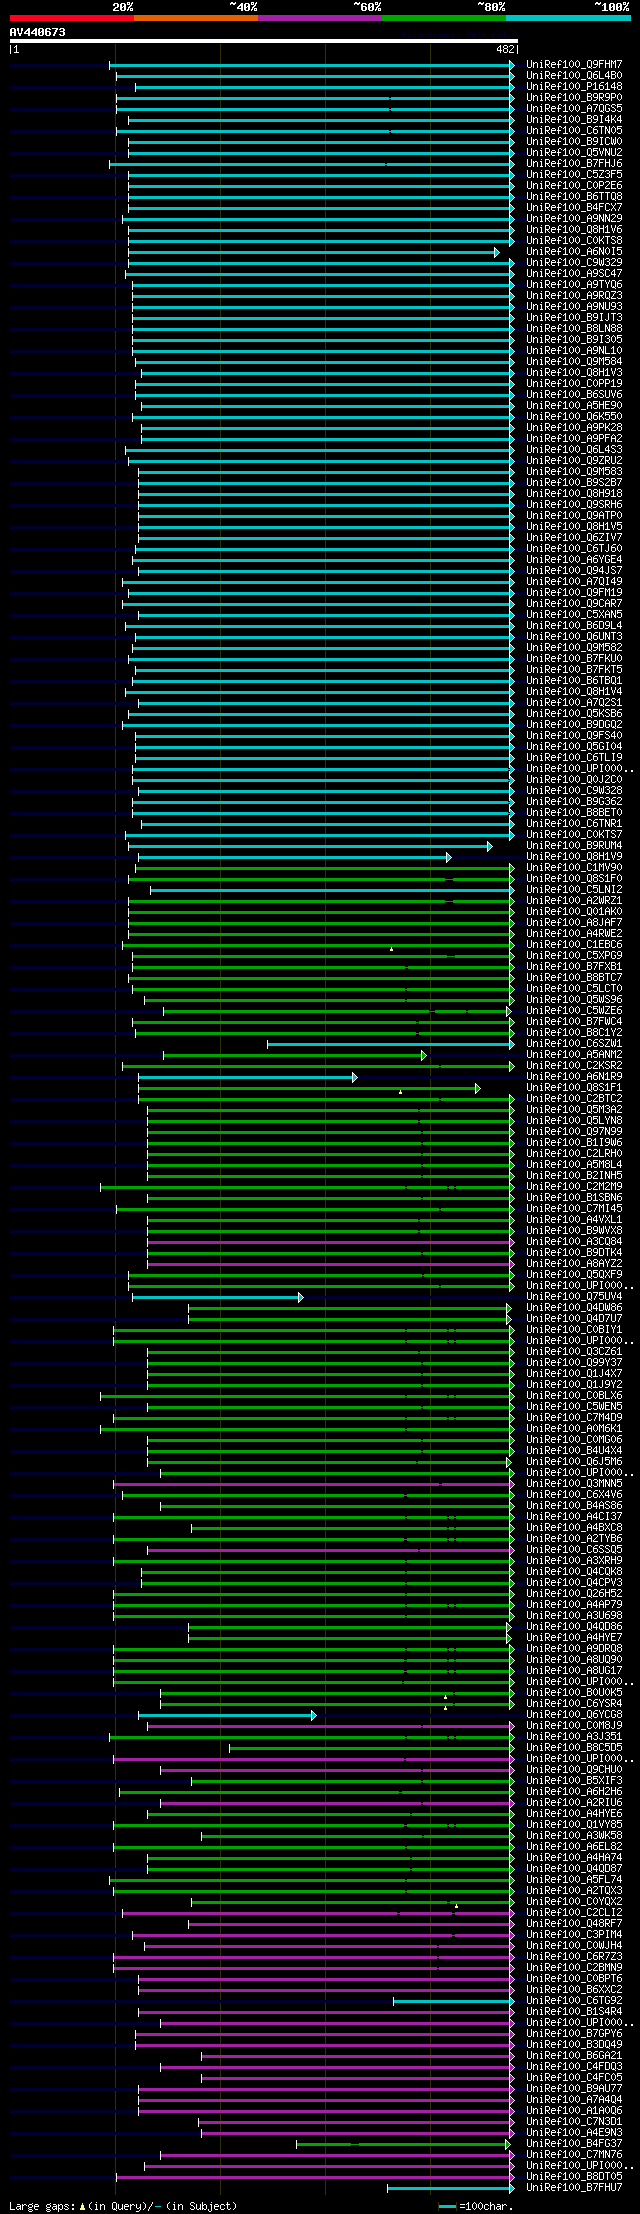Select label UniRef100_B4FG37
This screenshot has width=640, height=2214.
tap(574, 2143)
